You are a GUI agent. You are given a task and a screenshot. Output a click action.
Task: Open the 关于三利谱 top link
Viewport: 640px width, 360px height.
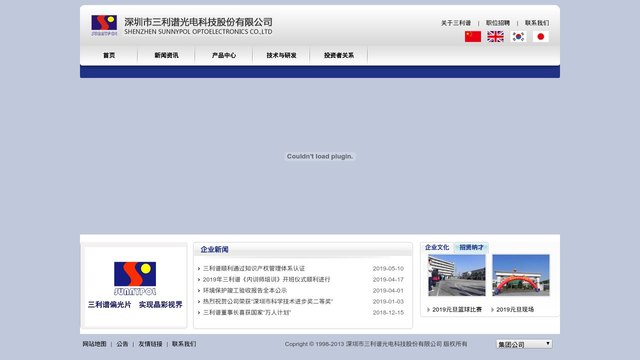(456, 23)
